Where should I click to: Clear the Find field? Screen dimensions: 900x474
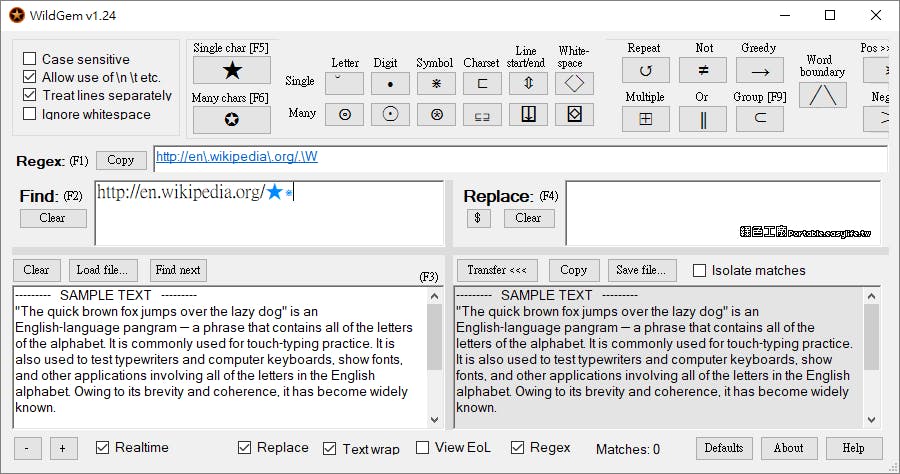[x=53, y=218]
